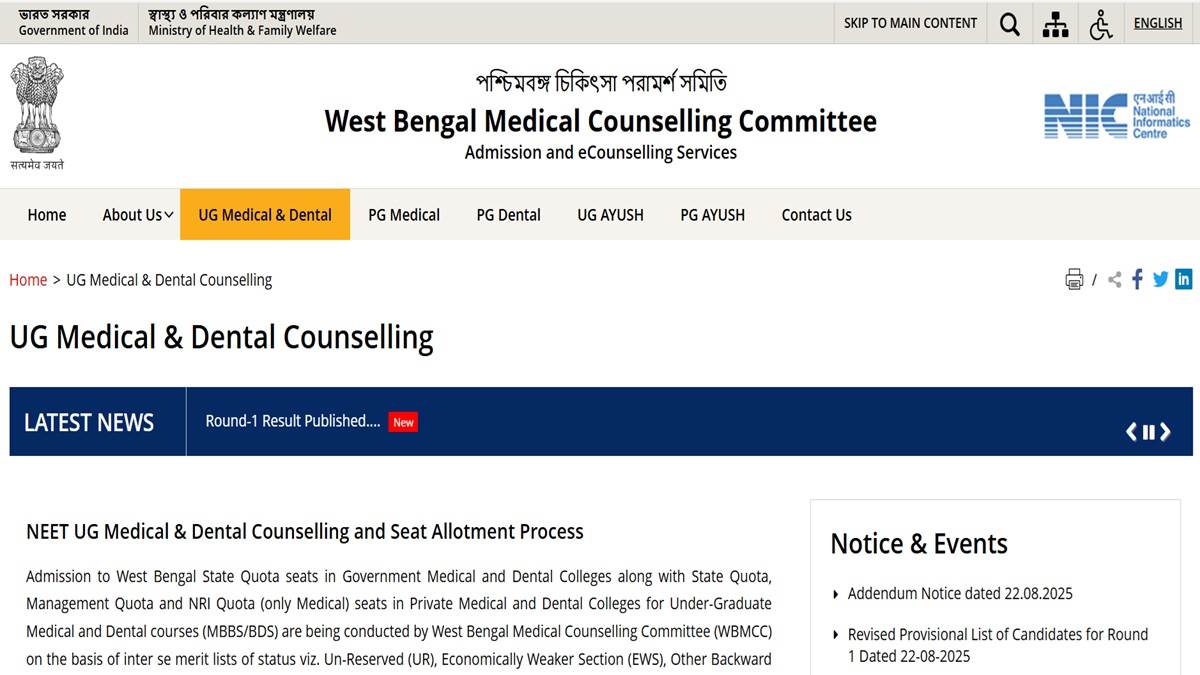Click Home in the breadcrumb
This screenshot has width=1200, height=675.
point(28,280)
